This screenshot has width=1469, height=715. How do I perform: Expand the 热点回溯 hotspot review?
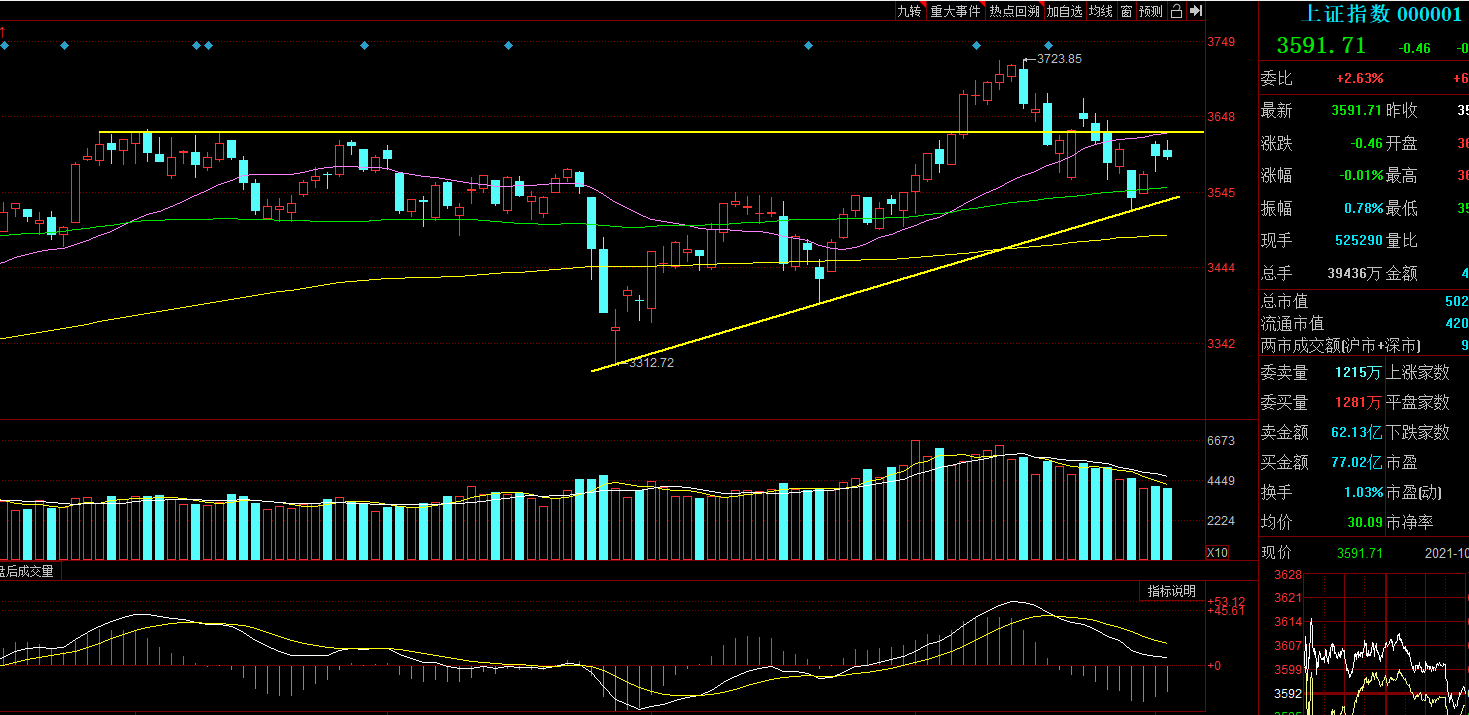point(1014,11)
